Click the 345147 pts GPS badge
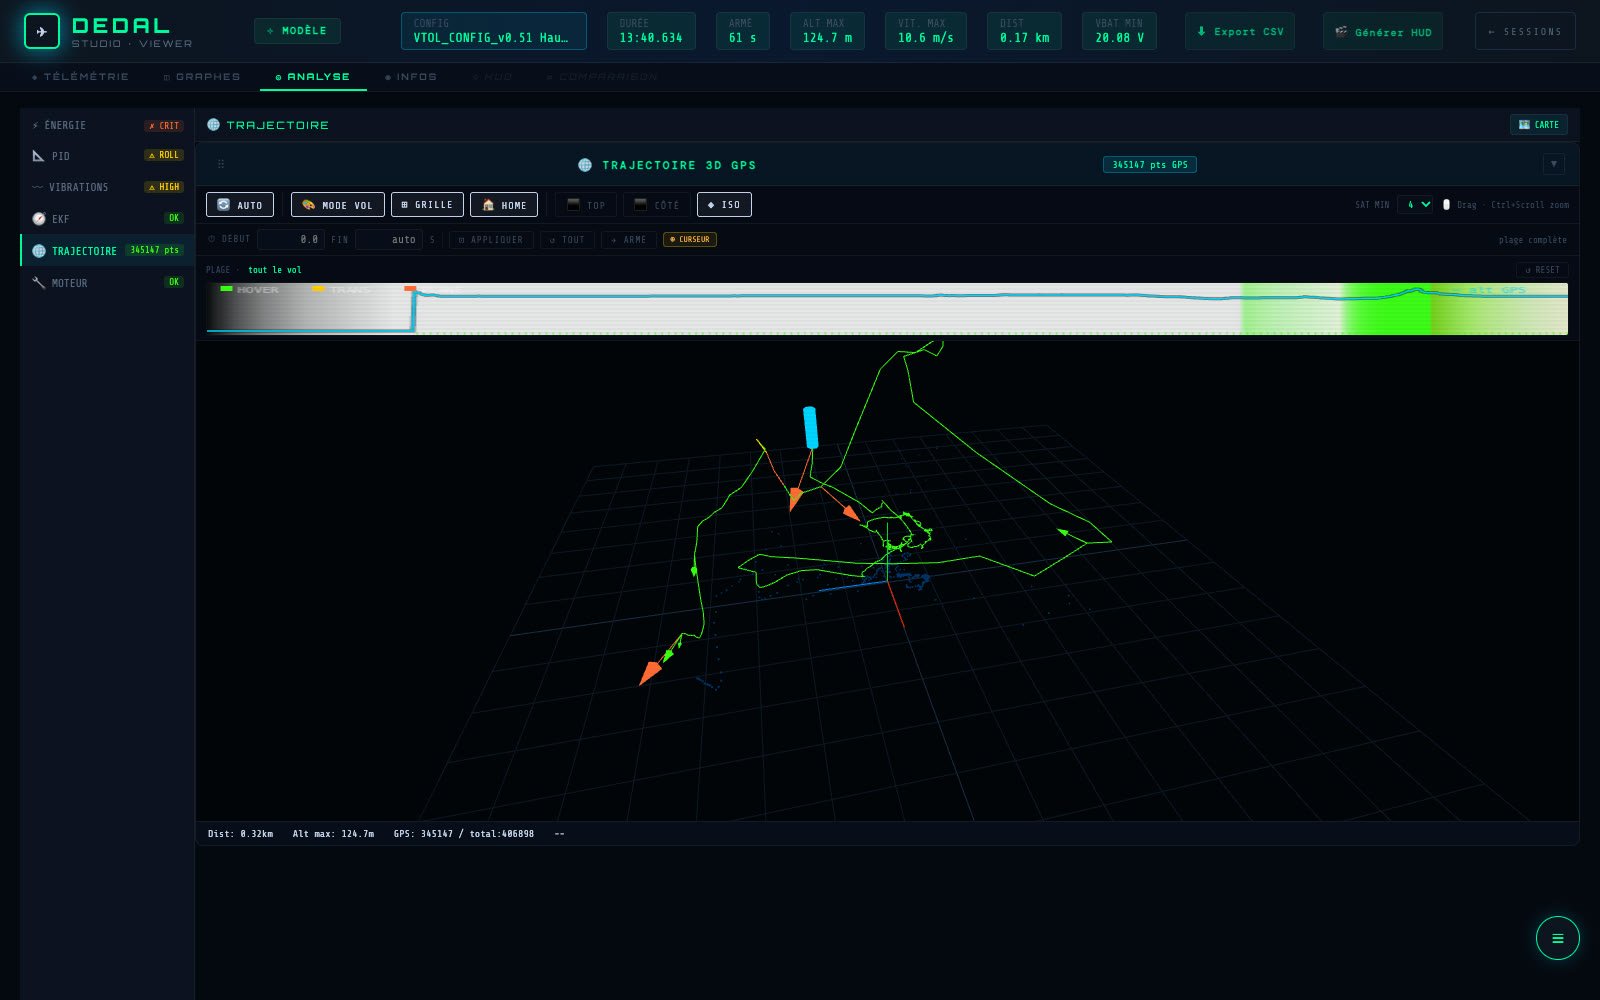1600x1000 pixels. pos(1150,165)
